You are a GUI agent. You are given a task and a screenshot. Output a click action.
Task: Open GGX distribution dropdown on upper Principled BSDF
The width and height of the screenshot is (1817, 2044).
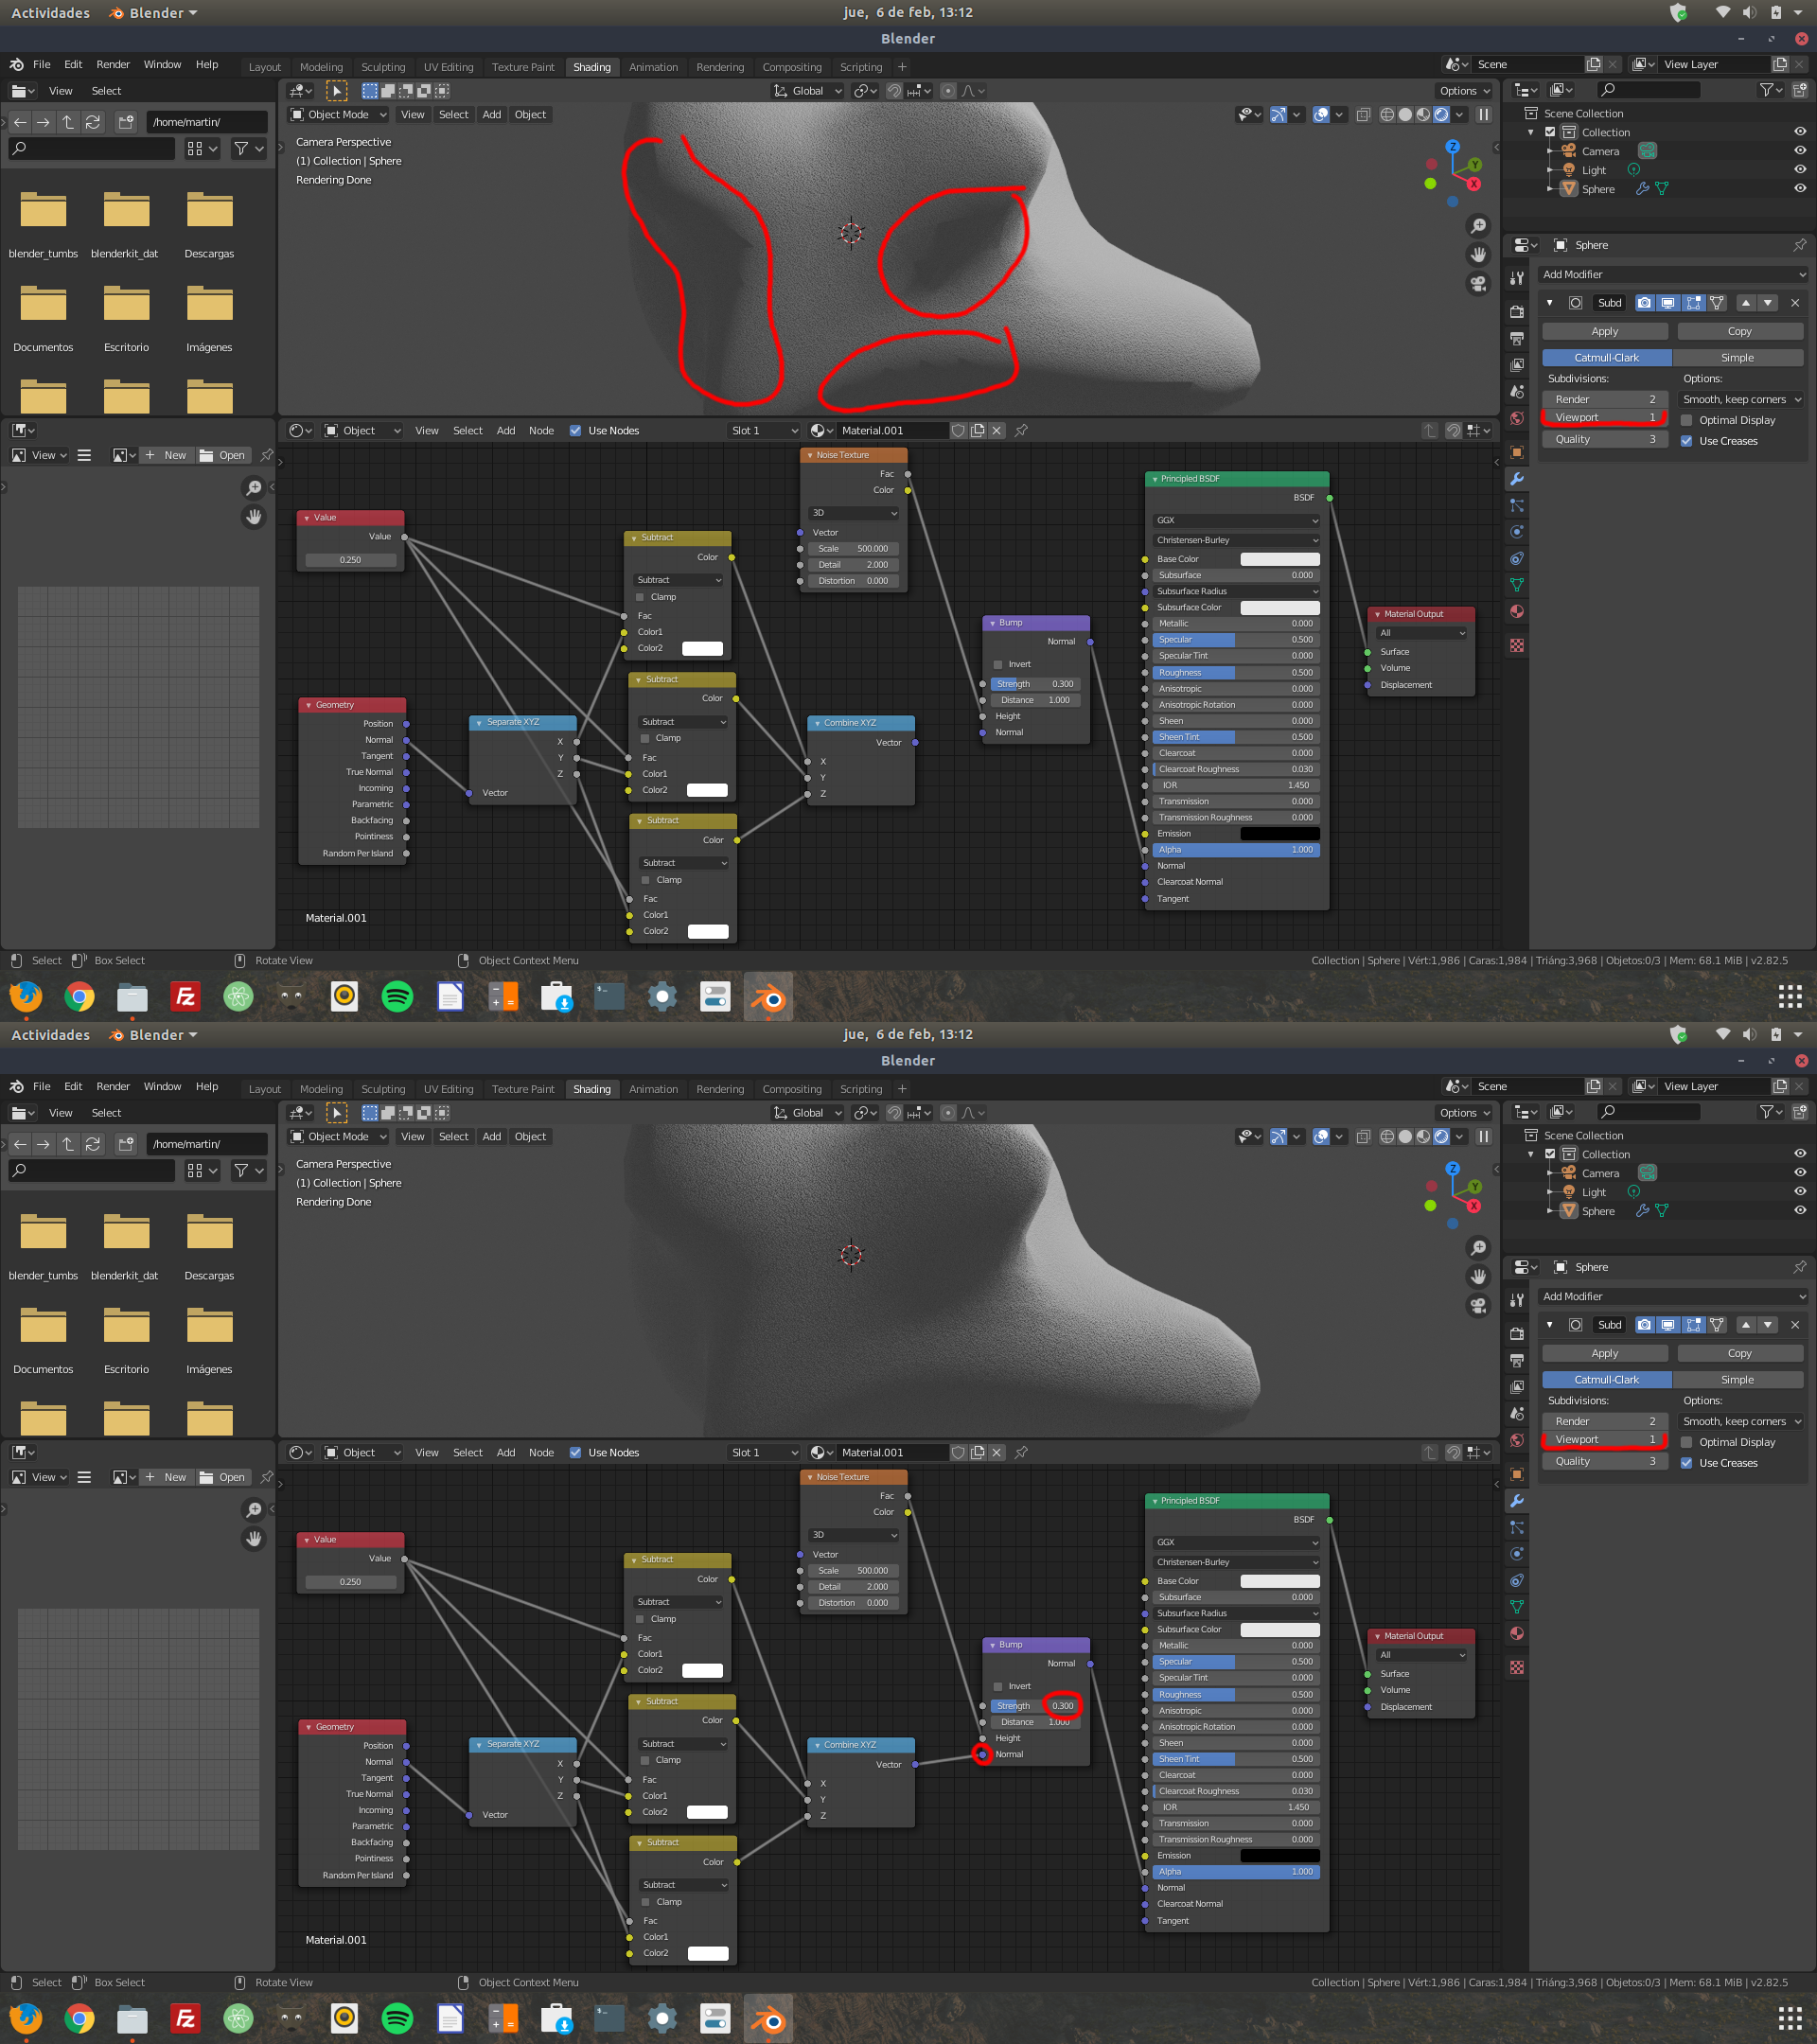(x=1236, y=521)
